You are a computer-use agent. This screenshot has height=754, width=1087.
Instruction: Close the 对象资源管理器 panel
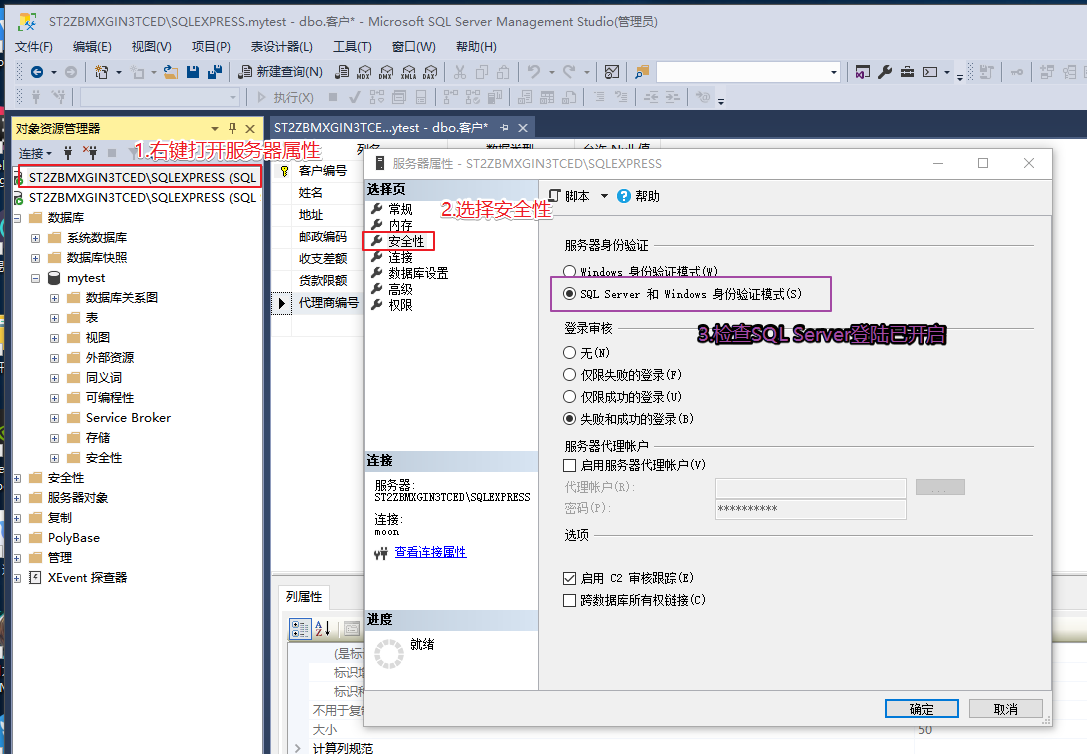[250, 128]
